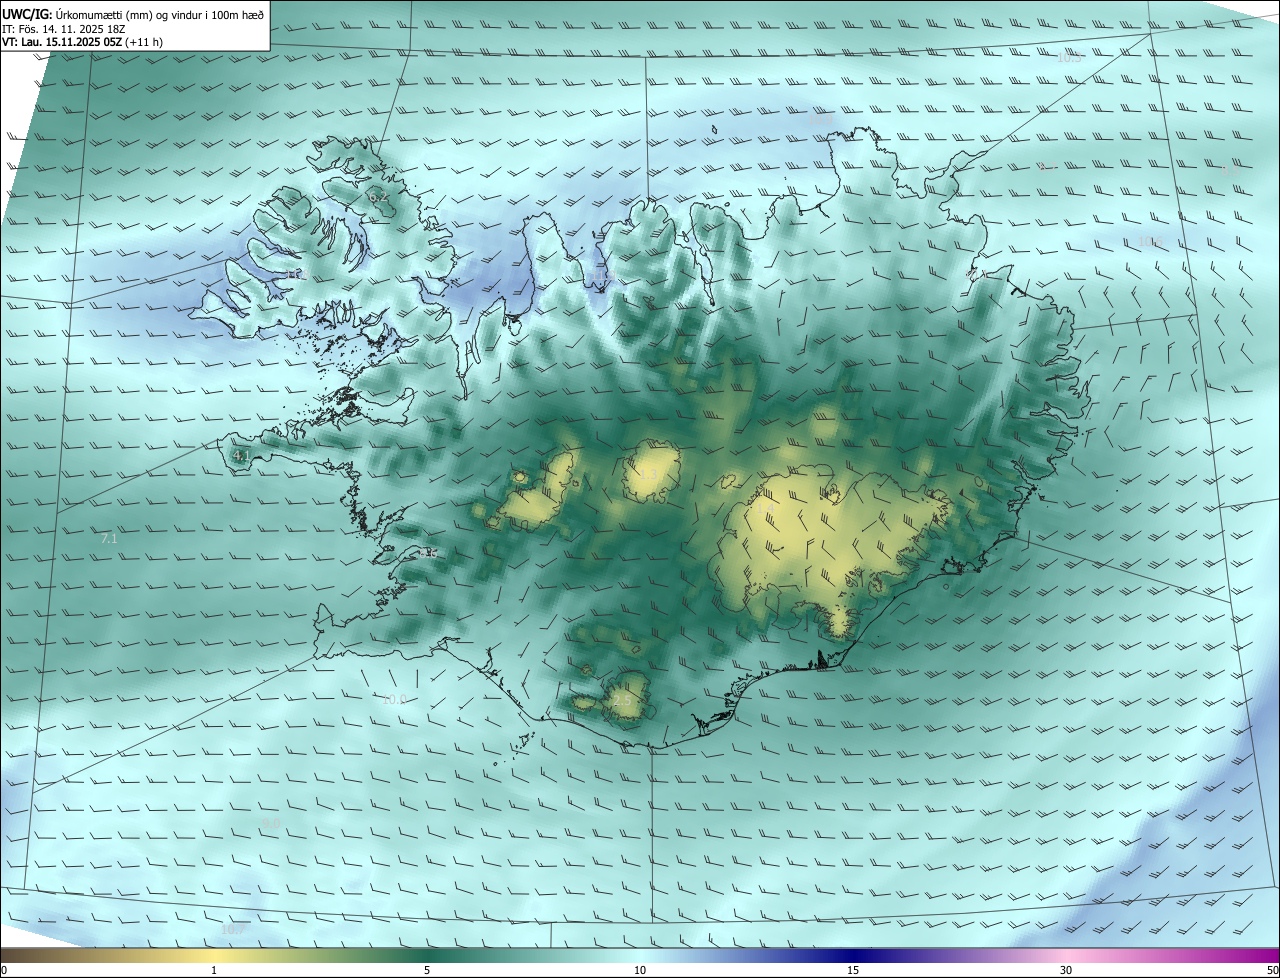The height and width of the screenshot is (978, 1280).
Task: Click the 1 label on the color scale
Action: point(214,970)
